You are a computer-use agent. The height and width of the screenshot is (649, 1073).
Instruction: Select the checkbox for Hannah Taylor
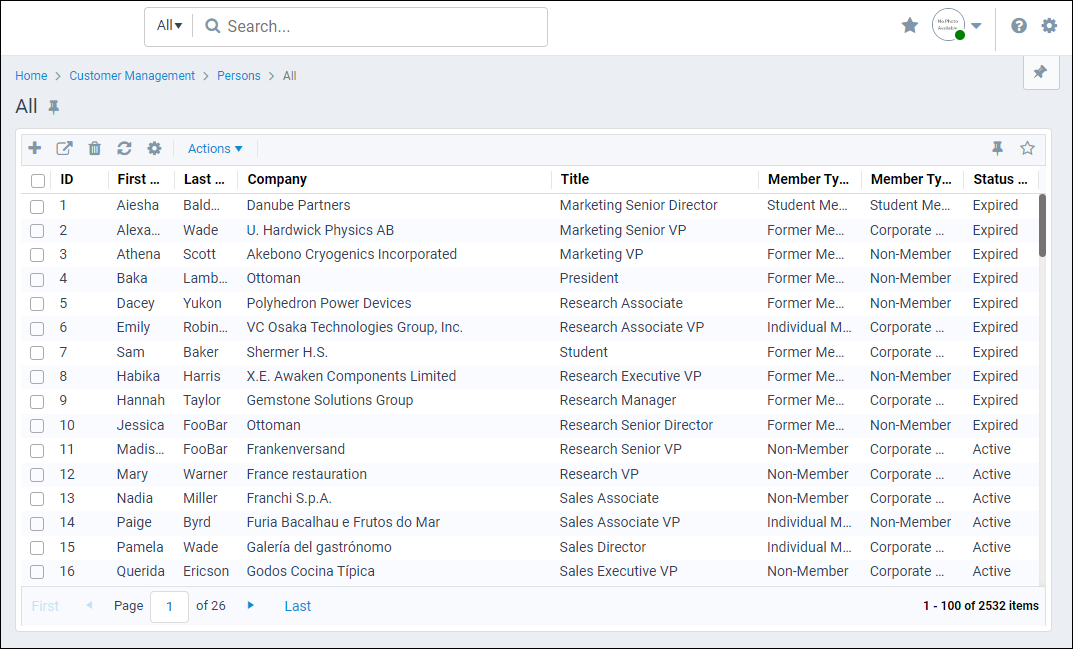pyautogui.click(x=37, y=401)
